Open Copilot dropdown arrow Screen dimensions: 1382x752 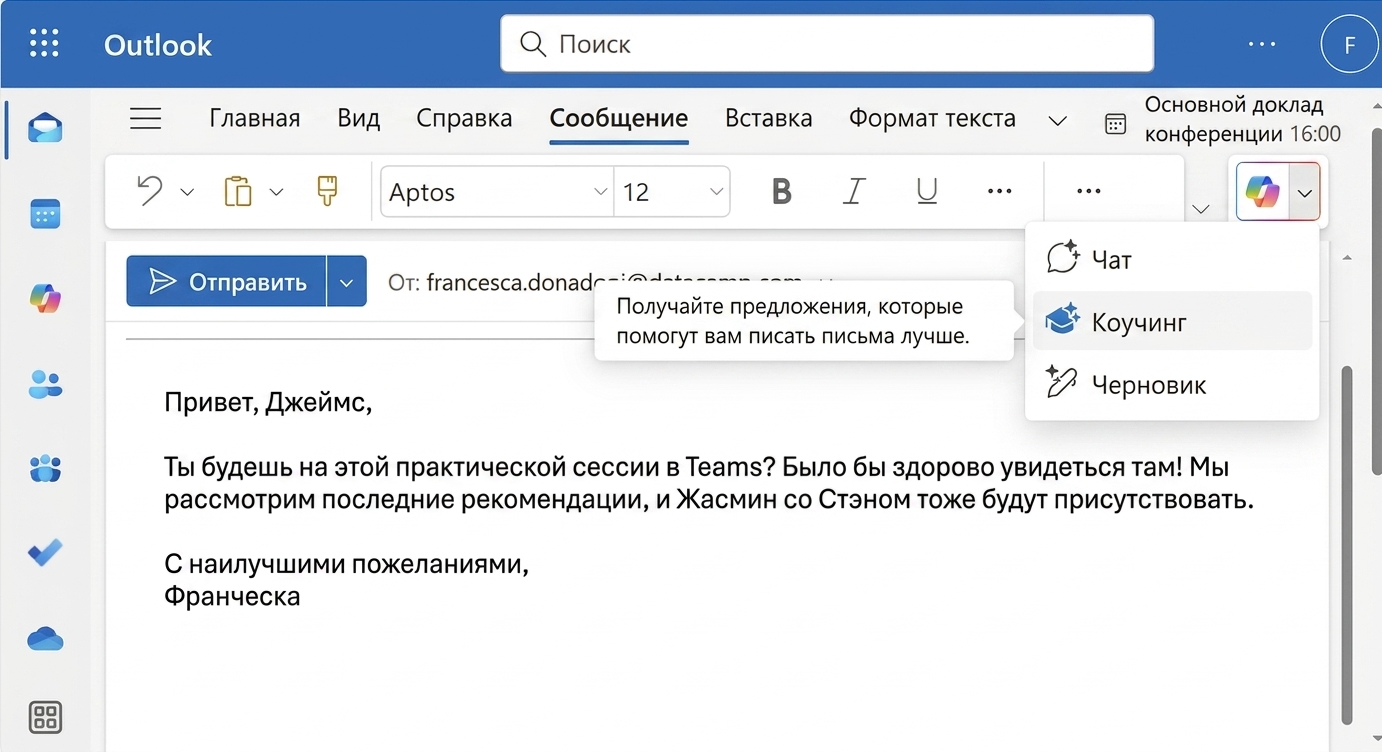click(1305, 191)
